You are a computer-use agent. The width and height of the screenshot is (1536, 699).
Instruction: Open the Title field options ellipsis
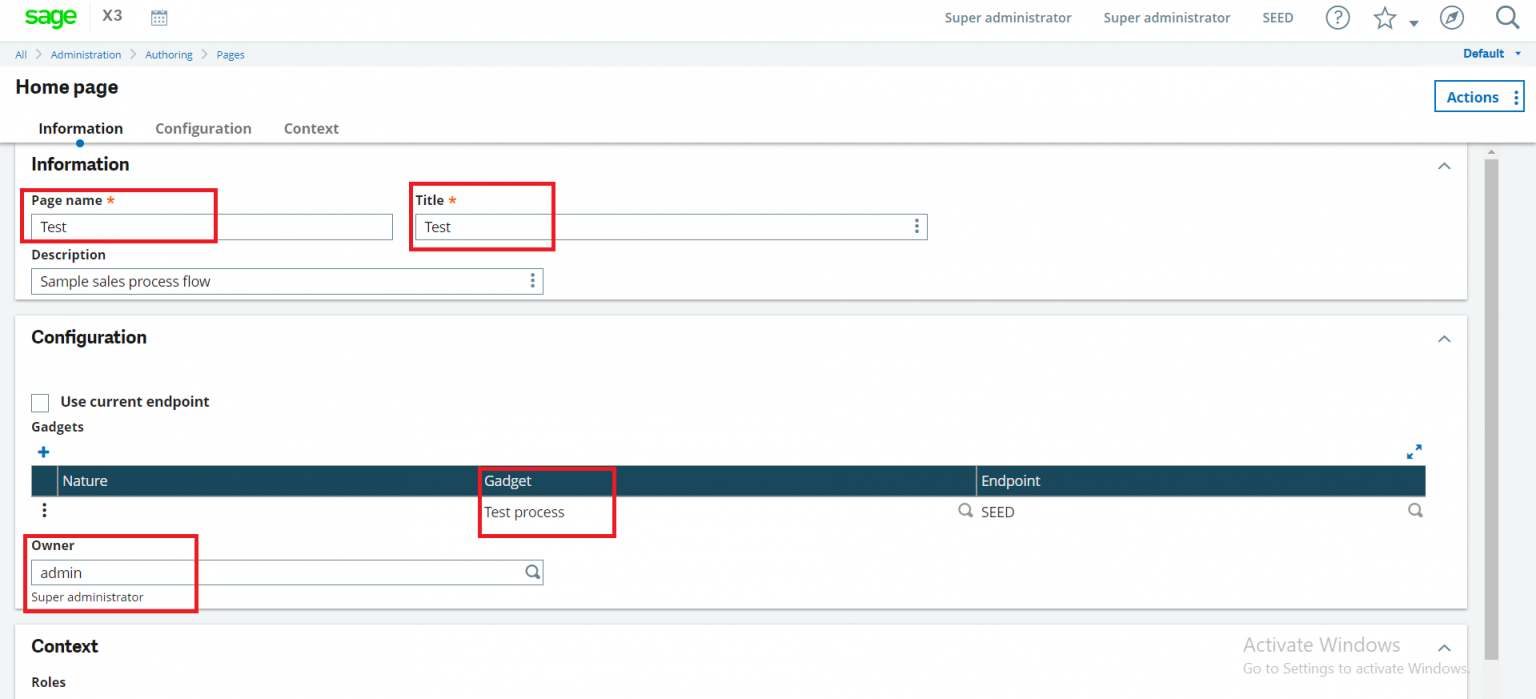coord(916,226)
